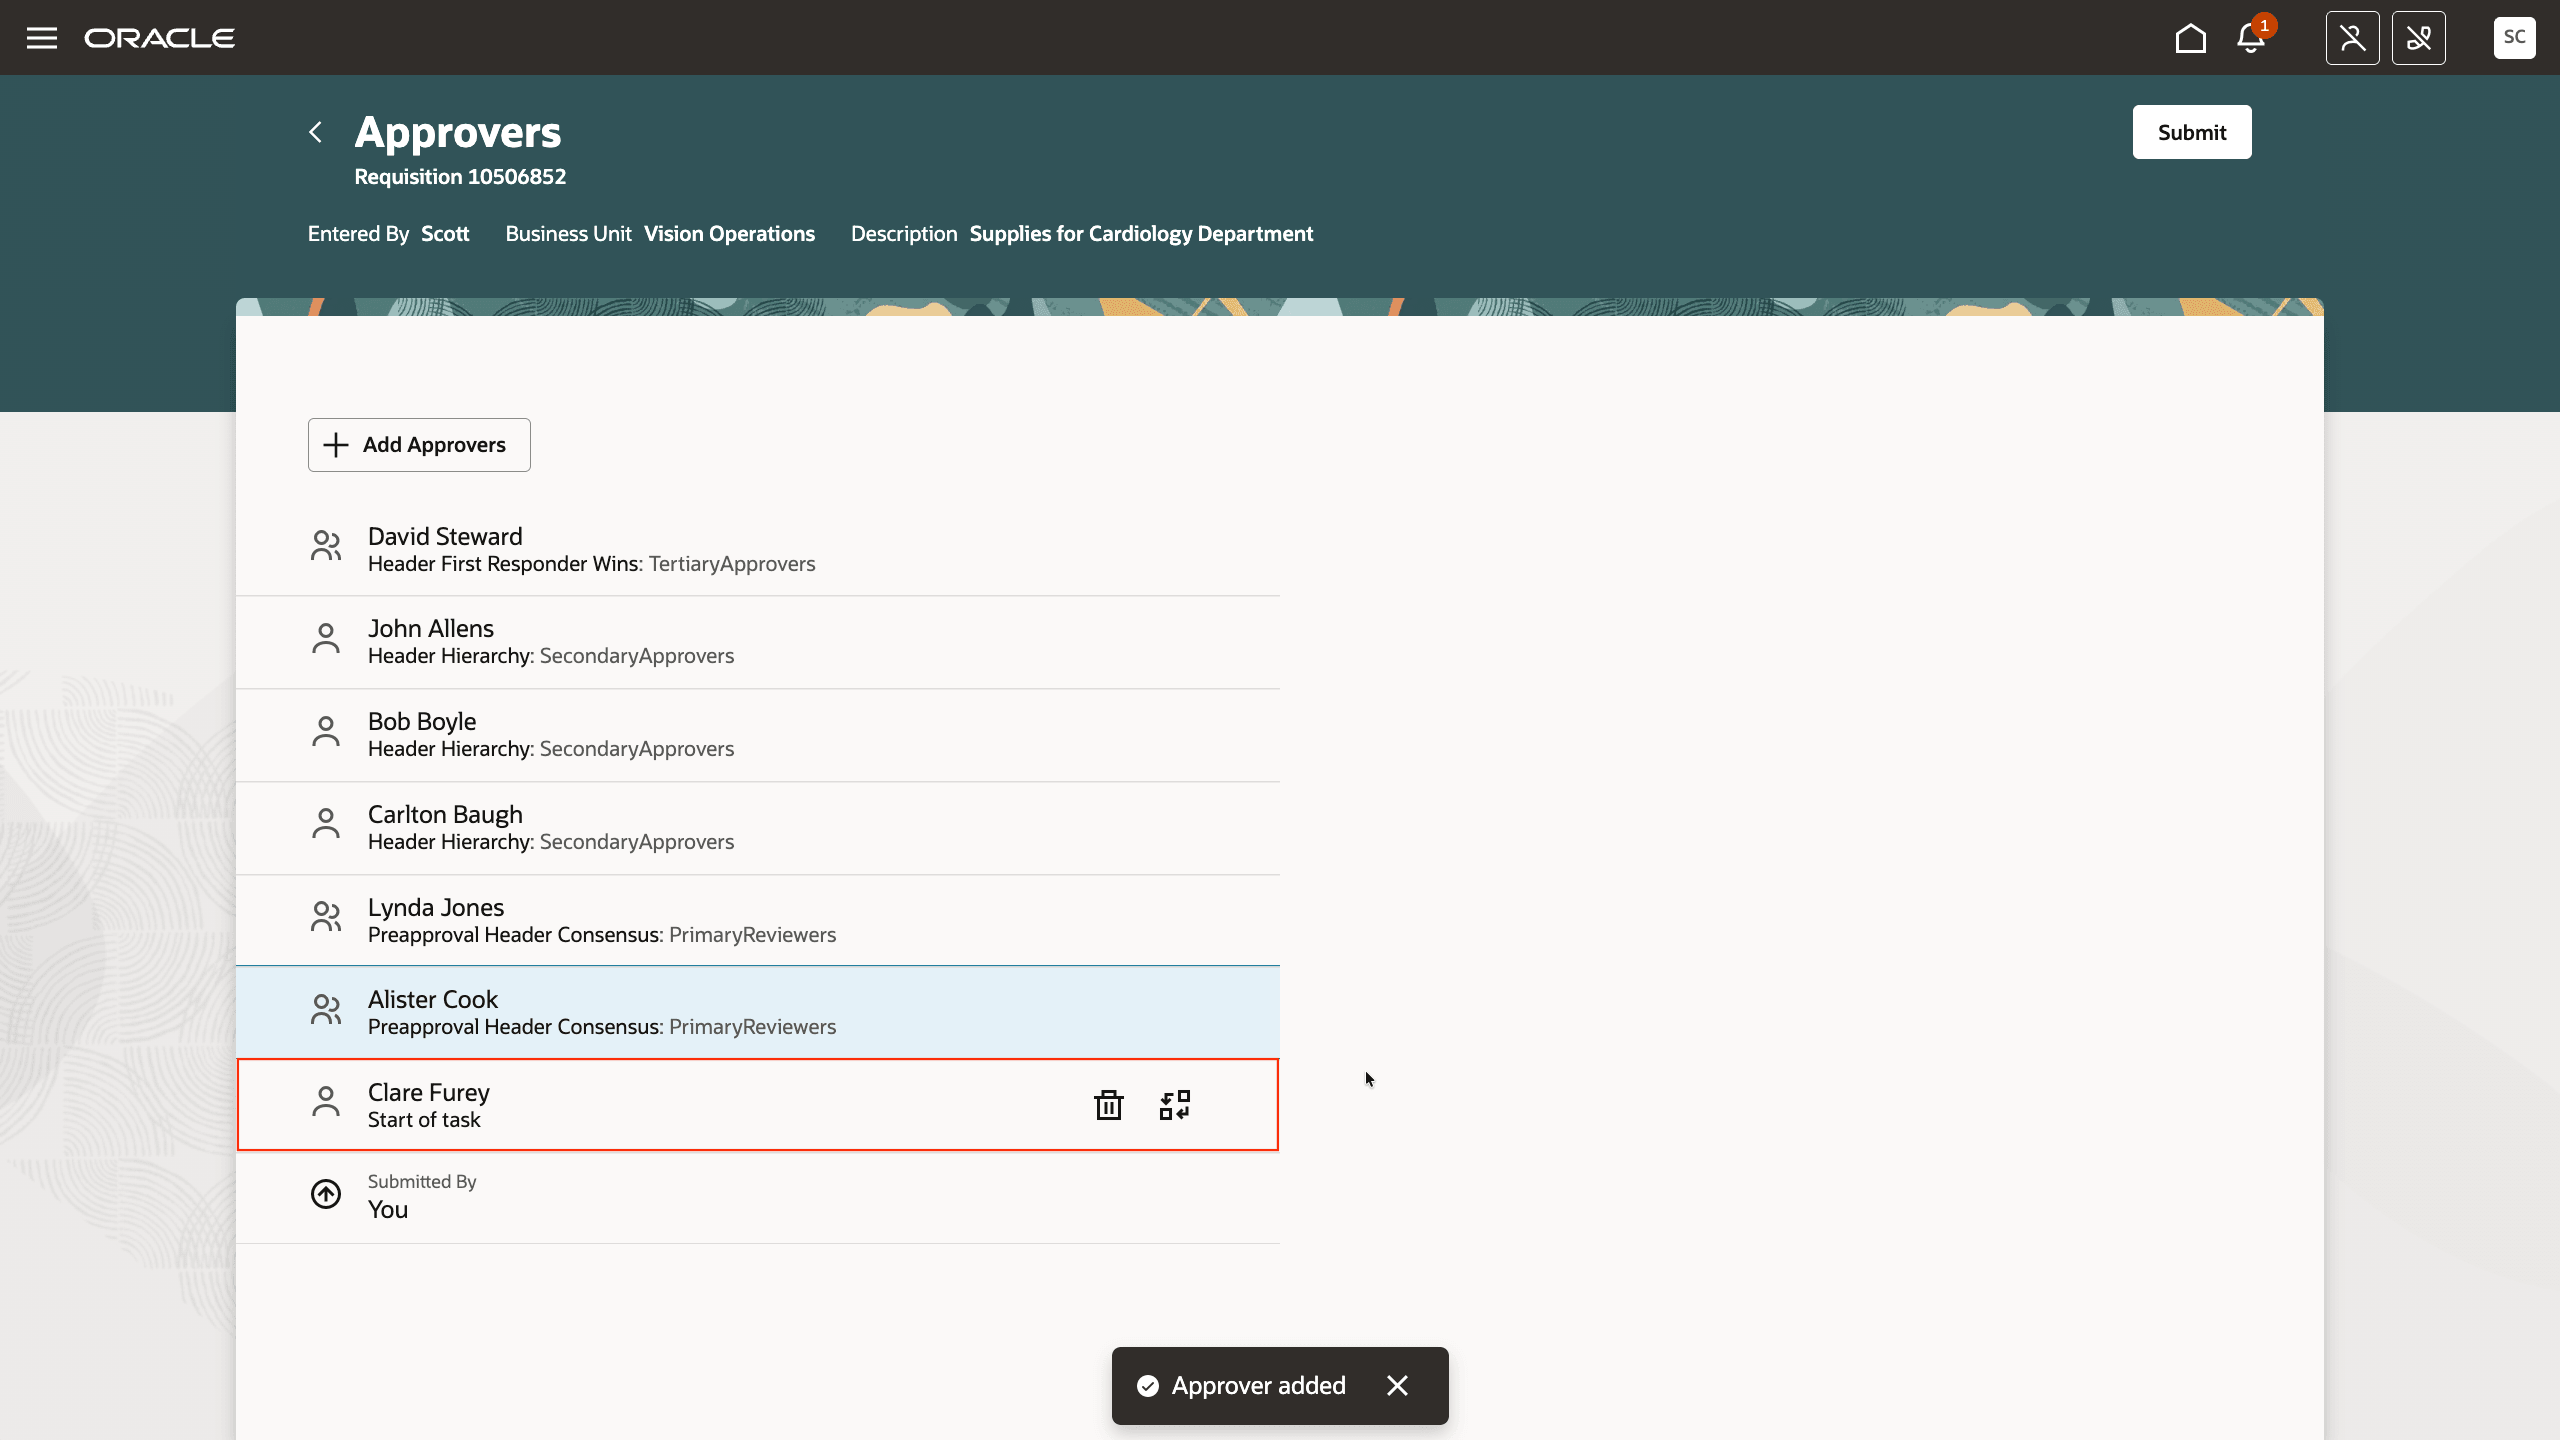This screenshot has height=1440, width=2560.
Task: Click the SC user avatar
Action: pos(2514,38)
